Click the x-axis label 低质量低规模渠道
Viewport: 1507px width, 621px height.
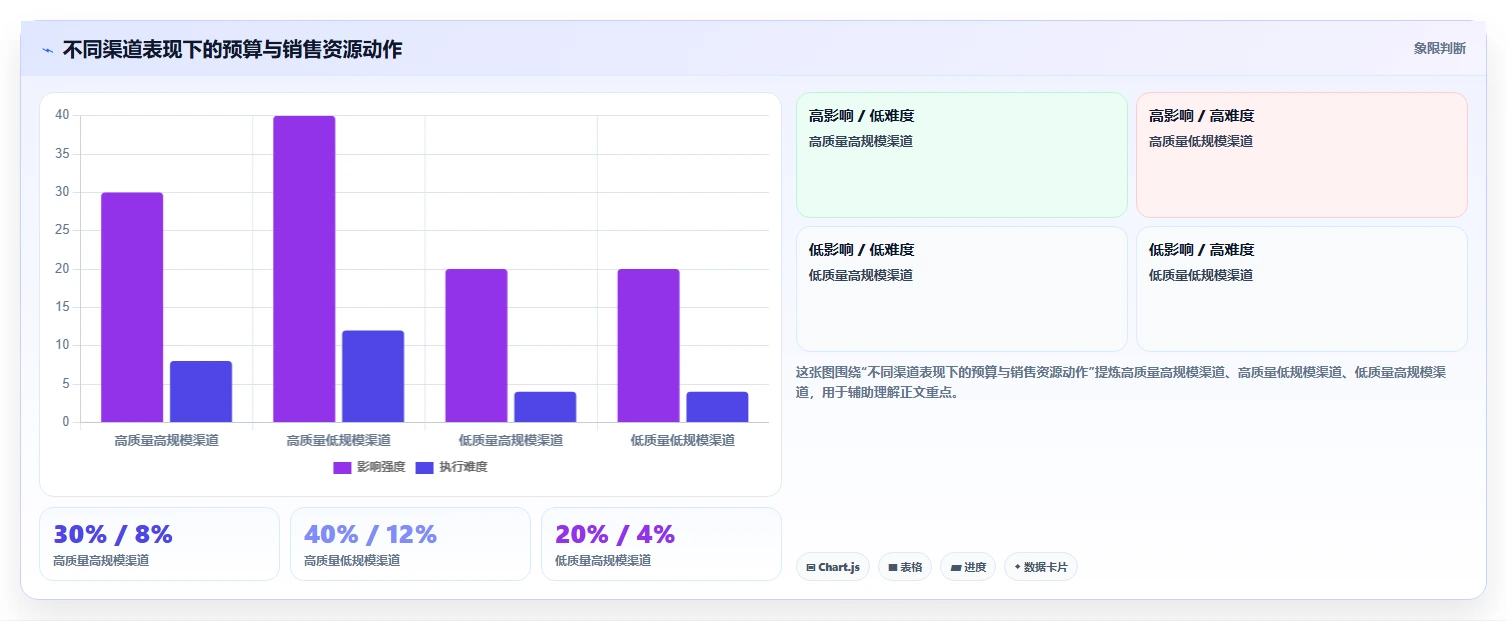coord(682,440)
